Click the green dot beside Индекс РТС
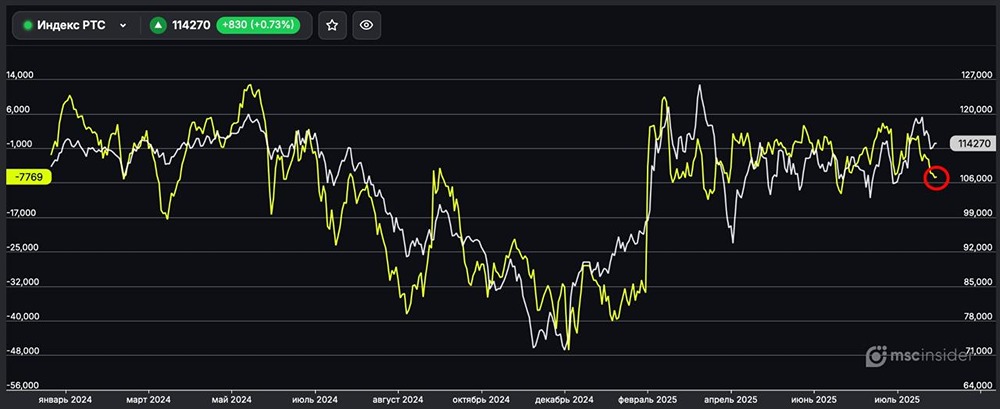1000x409 pixels. pos(28,25)
